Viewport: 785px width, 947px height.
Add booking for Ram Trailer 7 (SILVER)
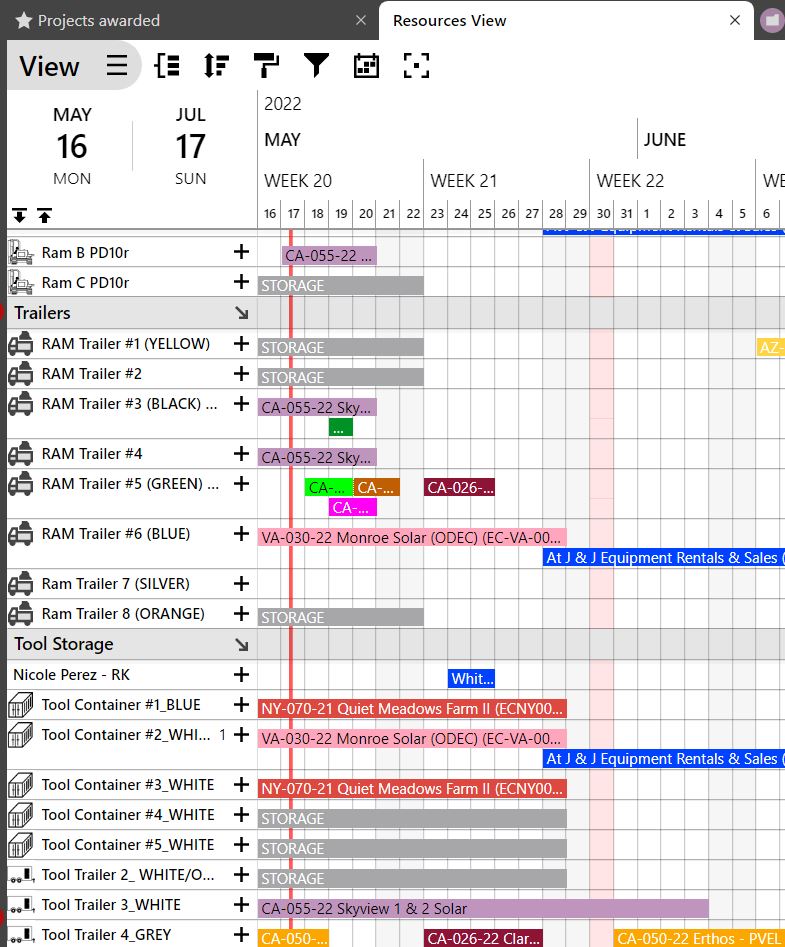click(241, 583)
